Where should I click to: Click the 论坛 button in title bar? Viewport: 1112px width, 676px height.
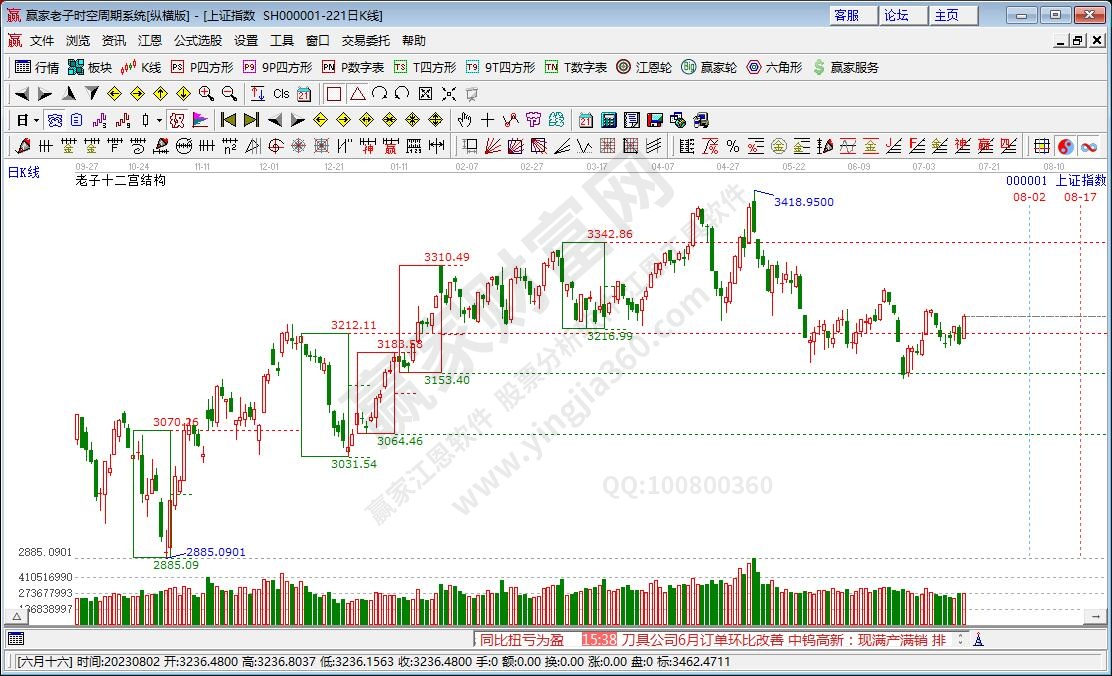[x=896, y=15]
